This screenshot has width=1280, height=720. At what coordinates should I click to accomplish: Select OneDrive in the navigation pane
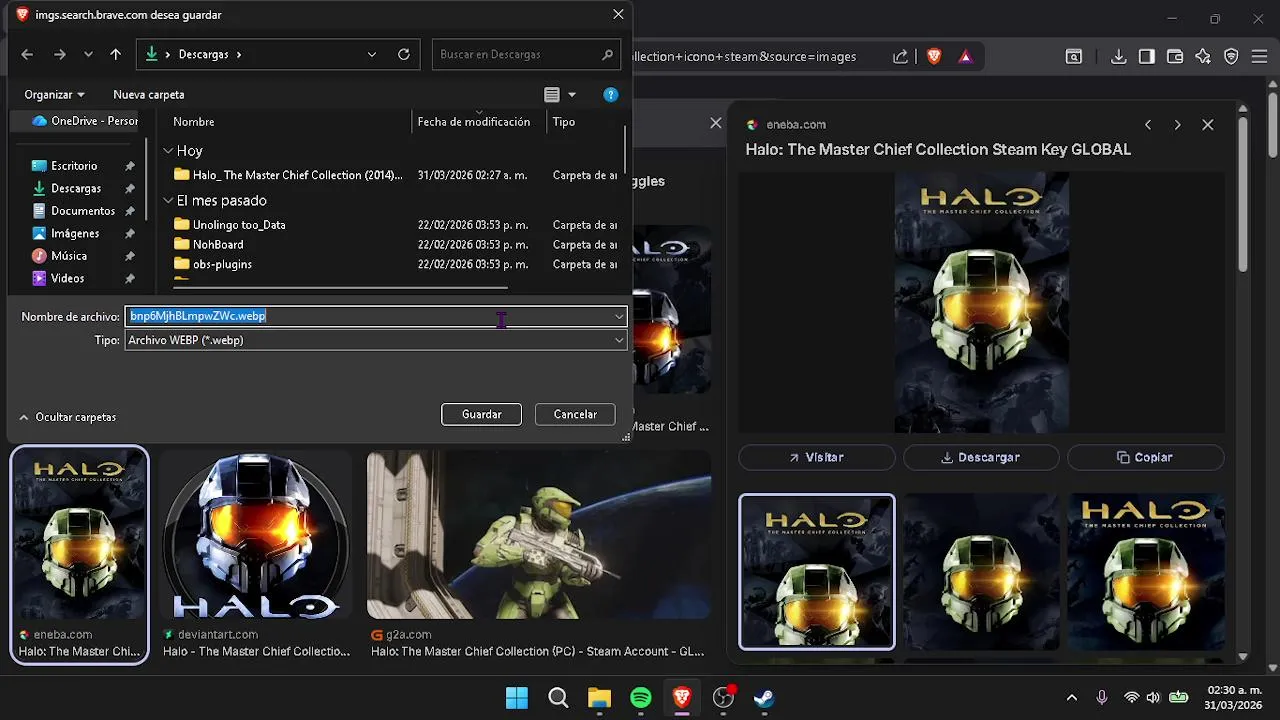[x=84, y=121]
